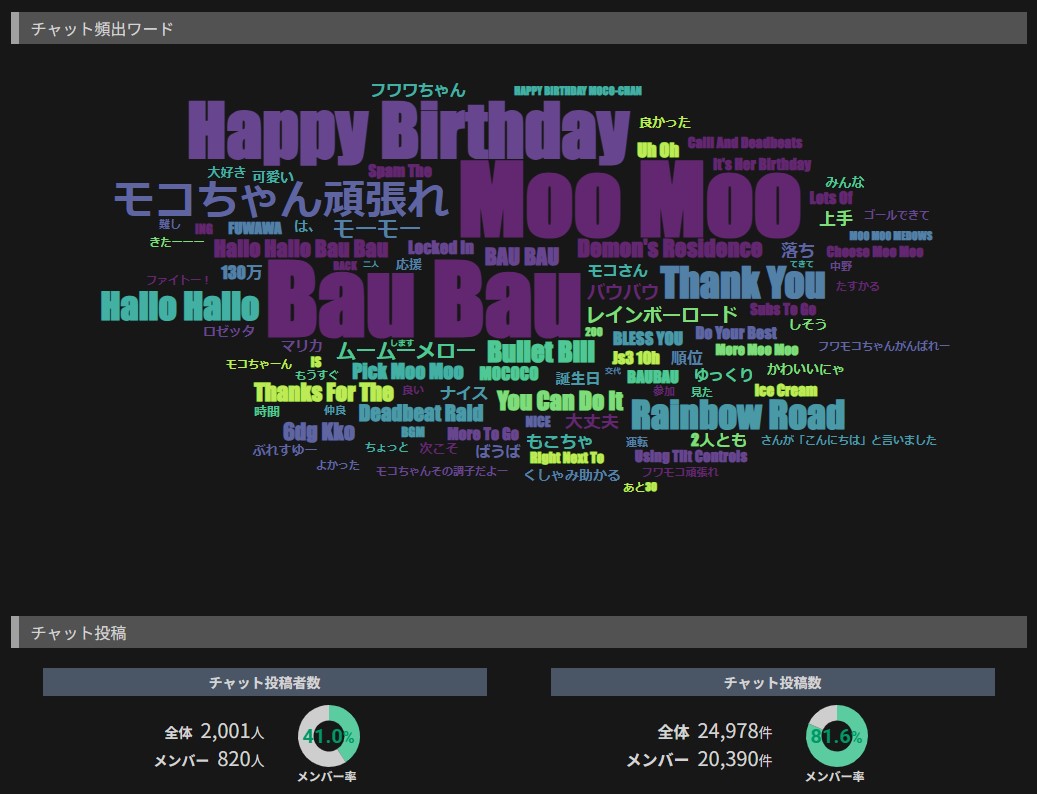This screenshot has height=794, width=1037.
Task: Click 'くしゃみ助かる' in the cloud
Action: tap(572, 475)
